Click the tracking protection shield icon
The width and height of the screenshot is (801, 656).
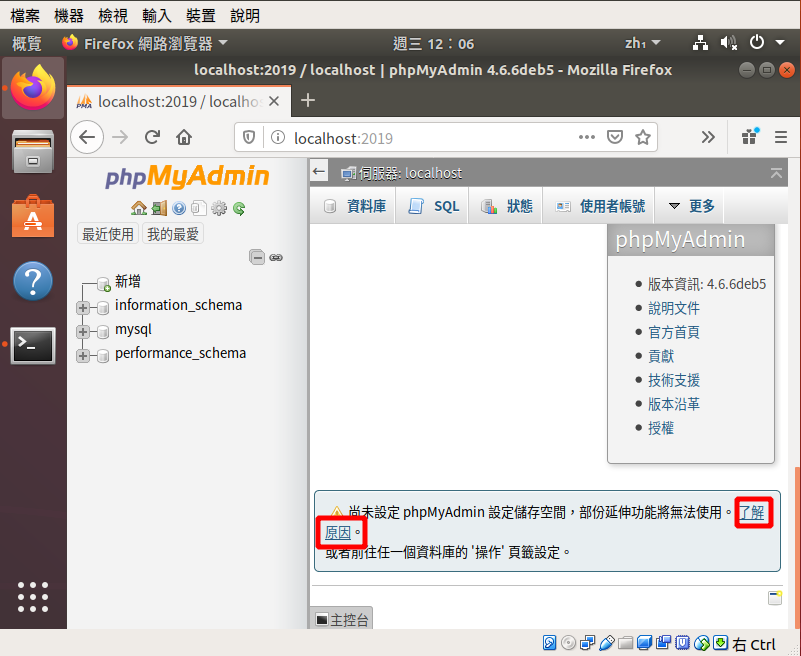249,137
